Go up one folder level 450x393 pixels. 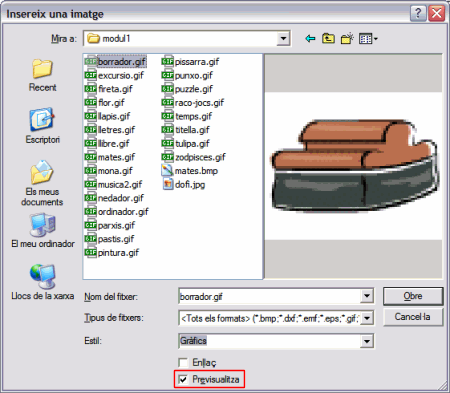coord(328,39)
